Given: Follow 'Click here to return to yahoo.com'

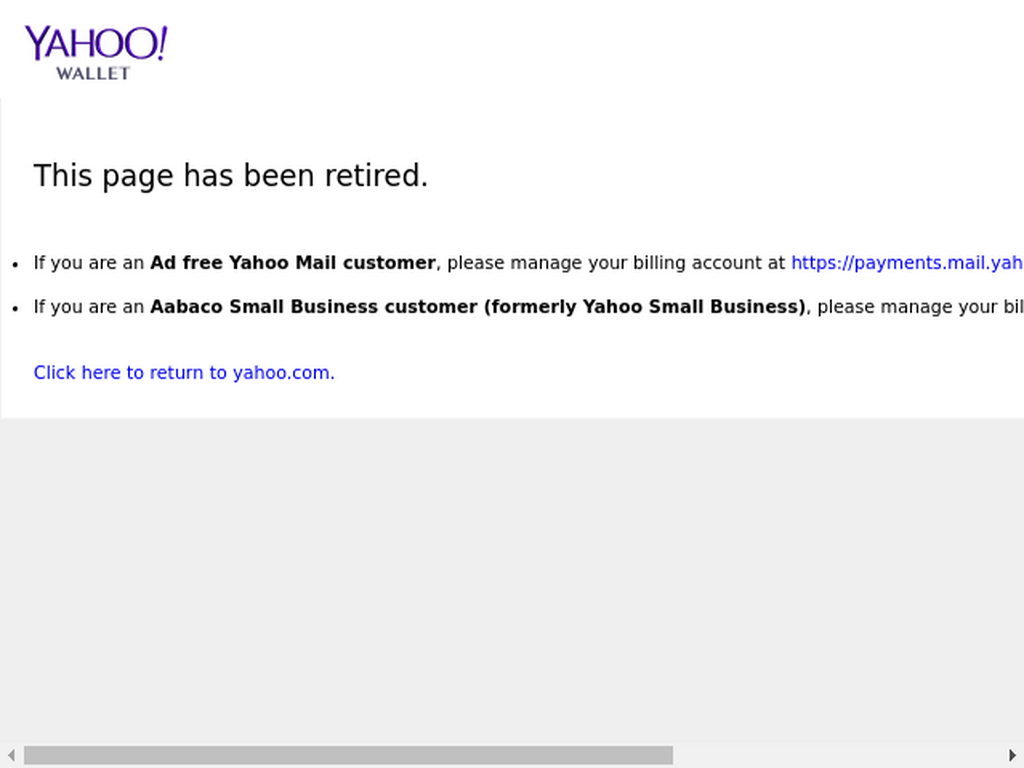Looking at the screenshot, I should 184,372.
